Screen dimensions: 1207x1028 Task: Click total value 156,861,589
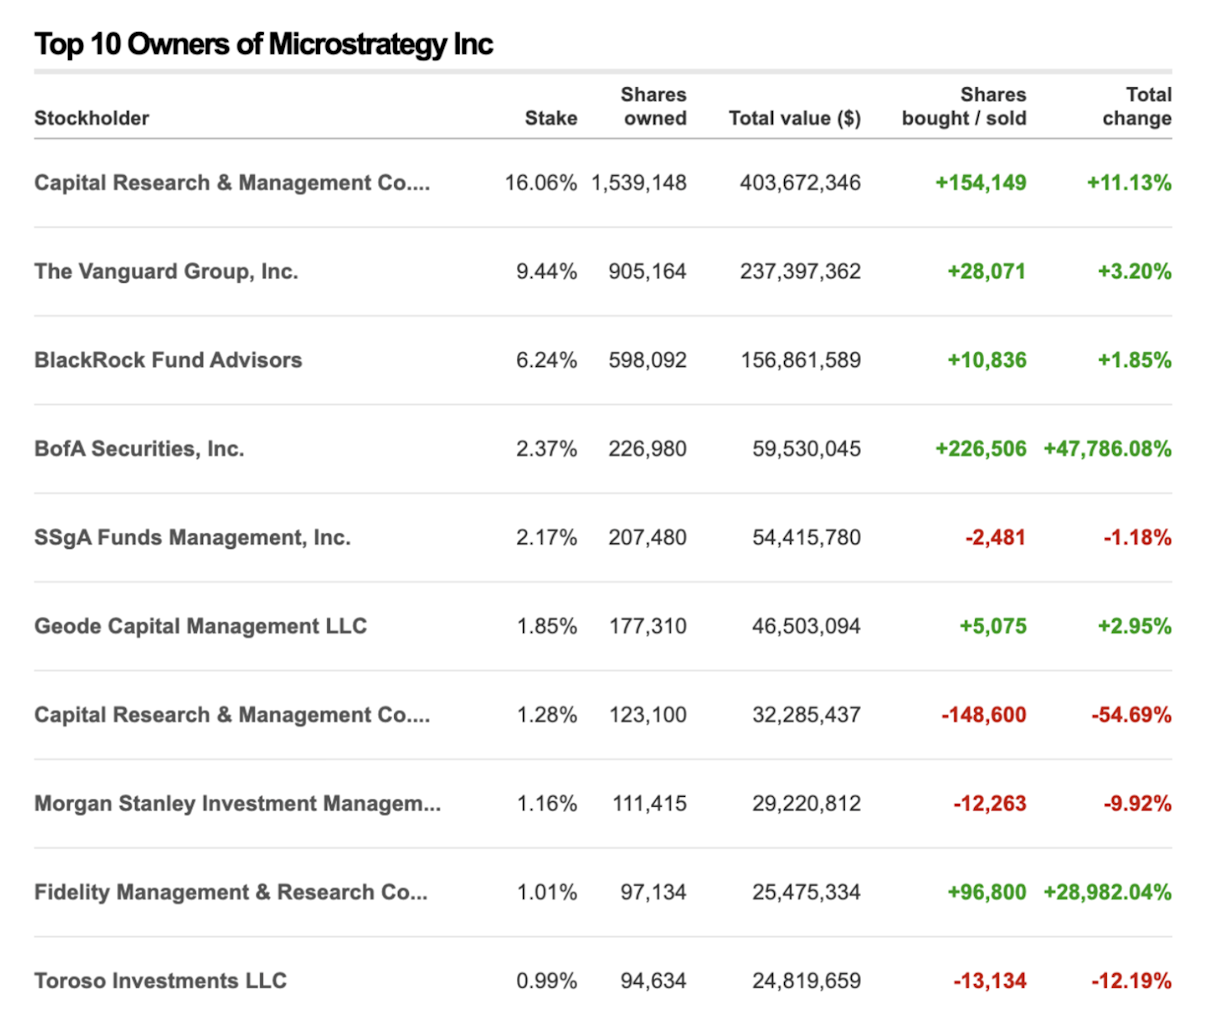coord(800,360)
